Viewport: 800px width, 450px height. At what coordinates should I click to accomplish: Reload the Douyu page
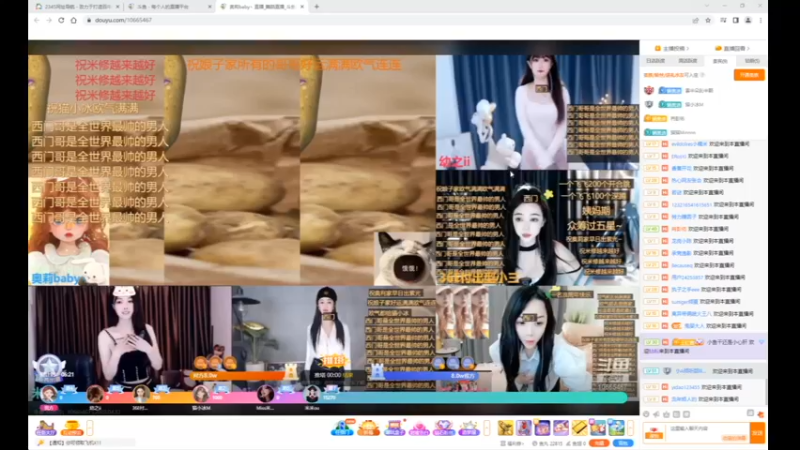click(61, 20)
